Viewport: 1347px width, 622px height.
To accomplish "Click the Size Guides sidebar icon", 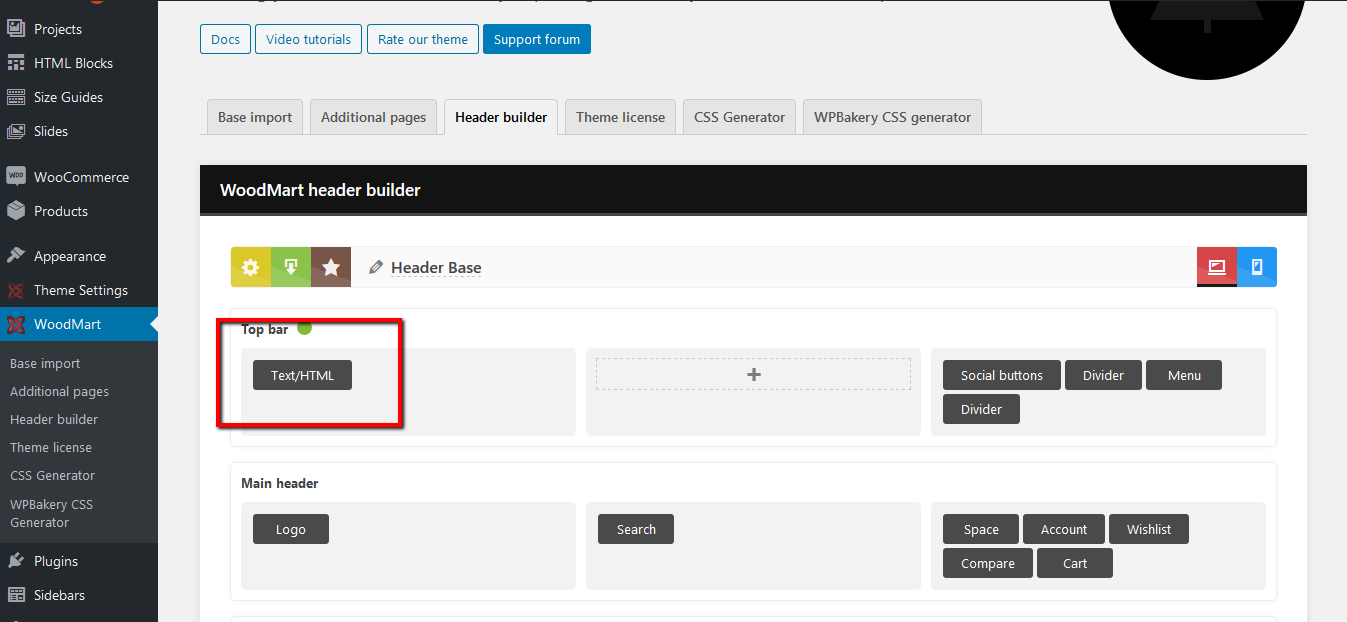I will (x=16, y=97).
